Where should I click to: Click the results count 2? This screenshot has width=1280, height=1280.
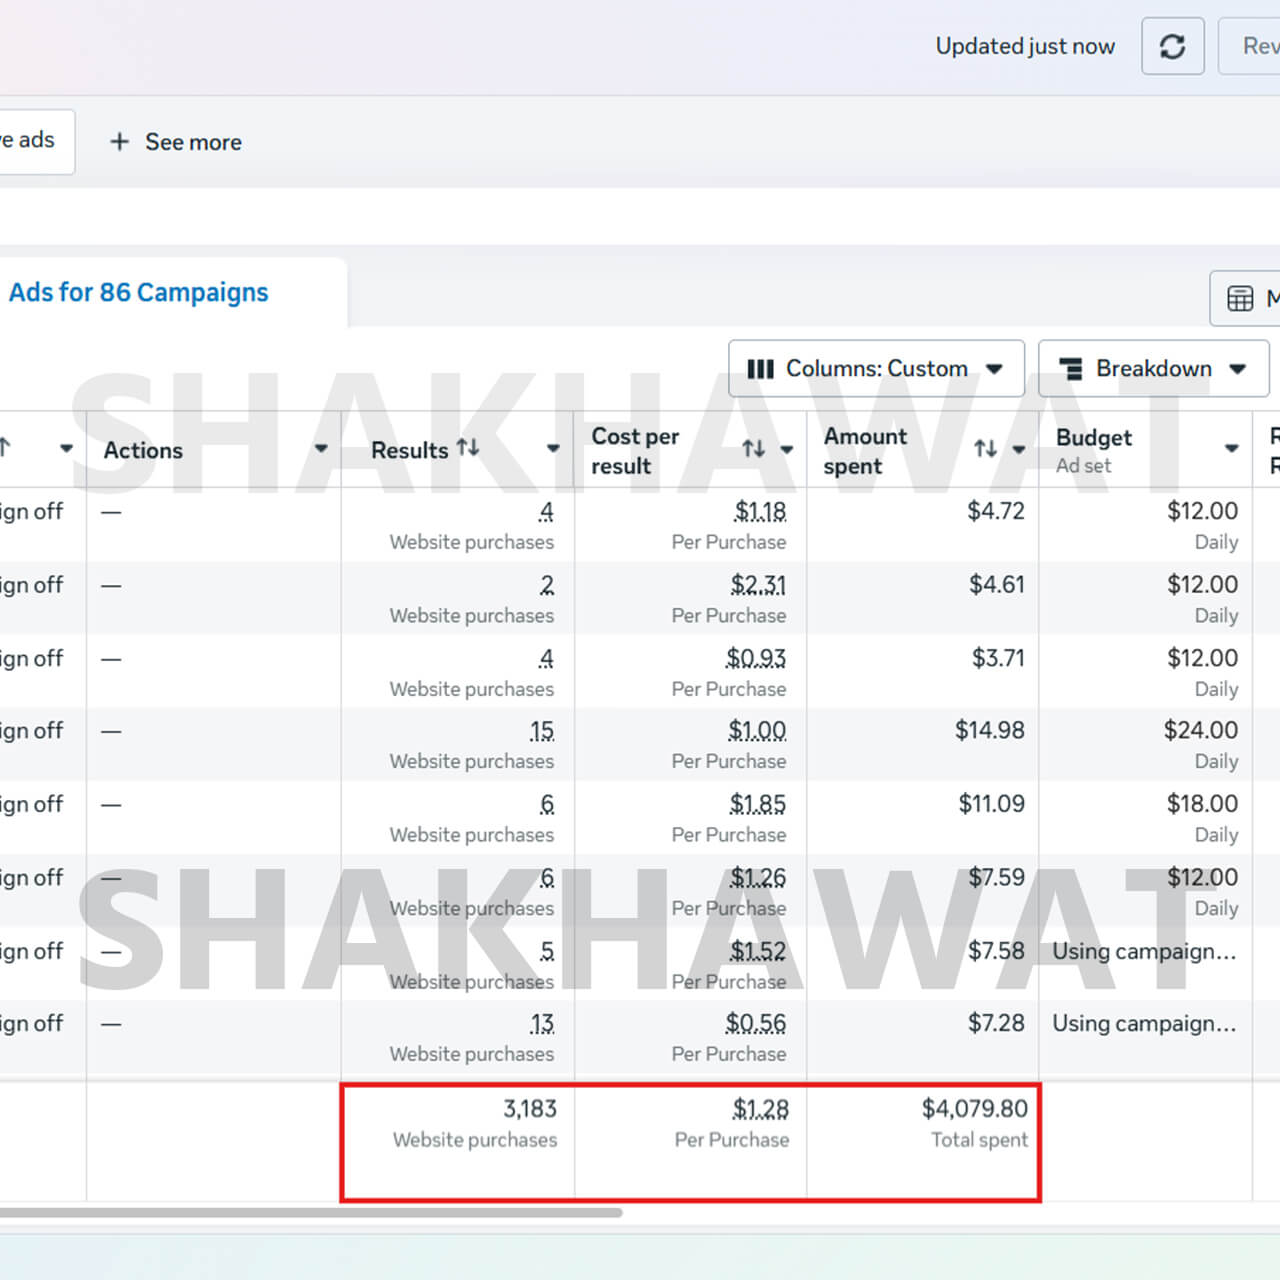[x=547, y=585]
